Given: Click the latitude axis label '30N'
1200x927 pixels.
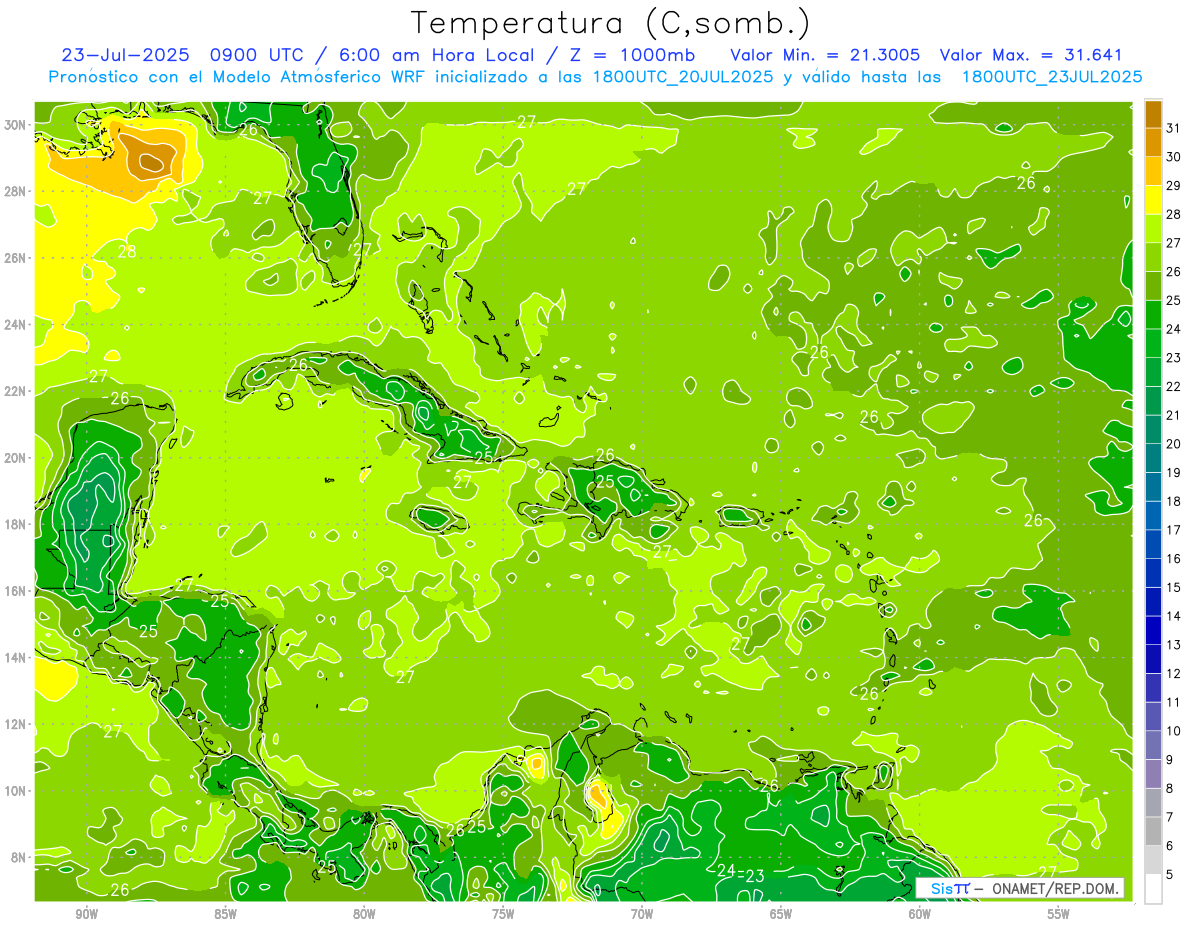Looking at the screenshot, I should click(16, 125).
